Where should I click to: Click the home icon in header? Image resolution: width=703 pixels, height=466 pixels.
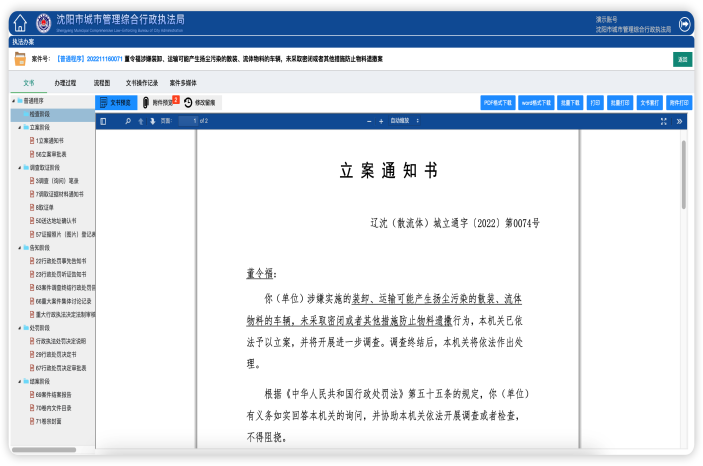pos(19,23)
